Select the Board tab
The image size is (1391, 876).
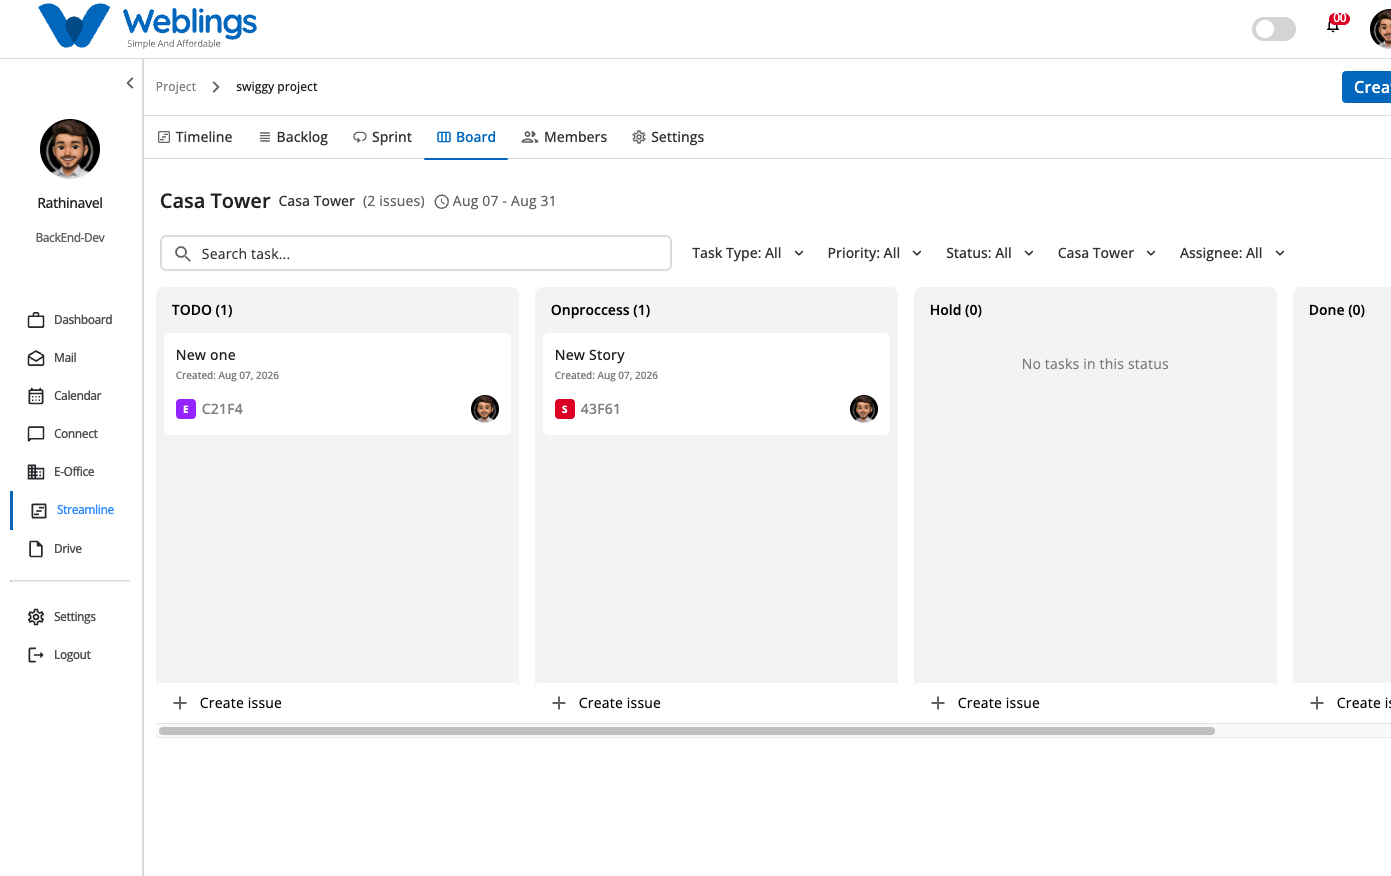466,137
